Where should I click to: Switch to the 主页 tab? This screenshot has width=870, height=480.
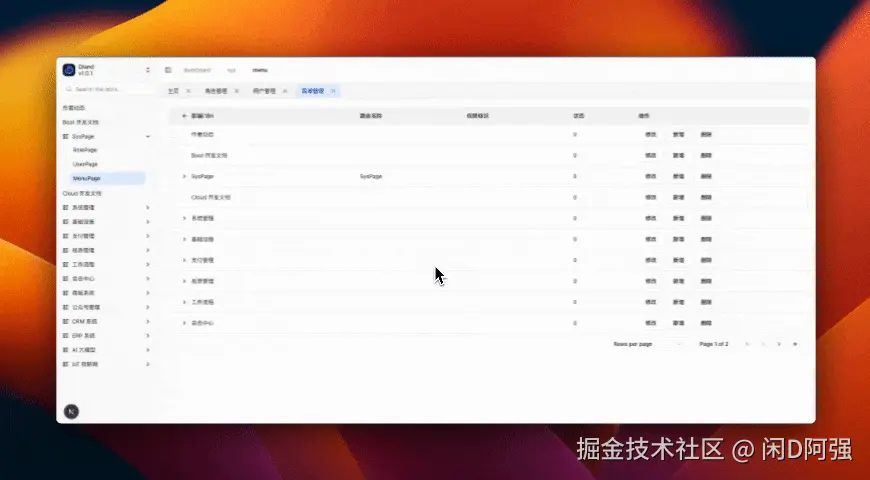click(174, 91)
